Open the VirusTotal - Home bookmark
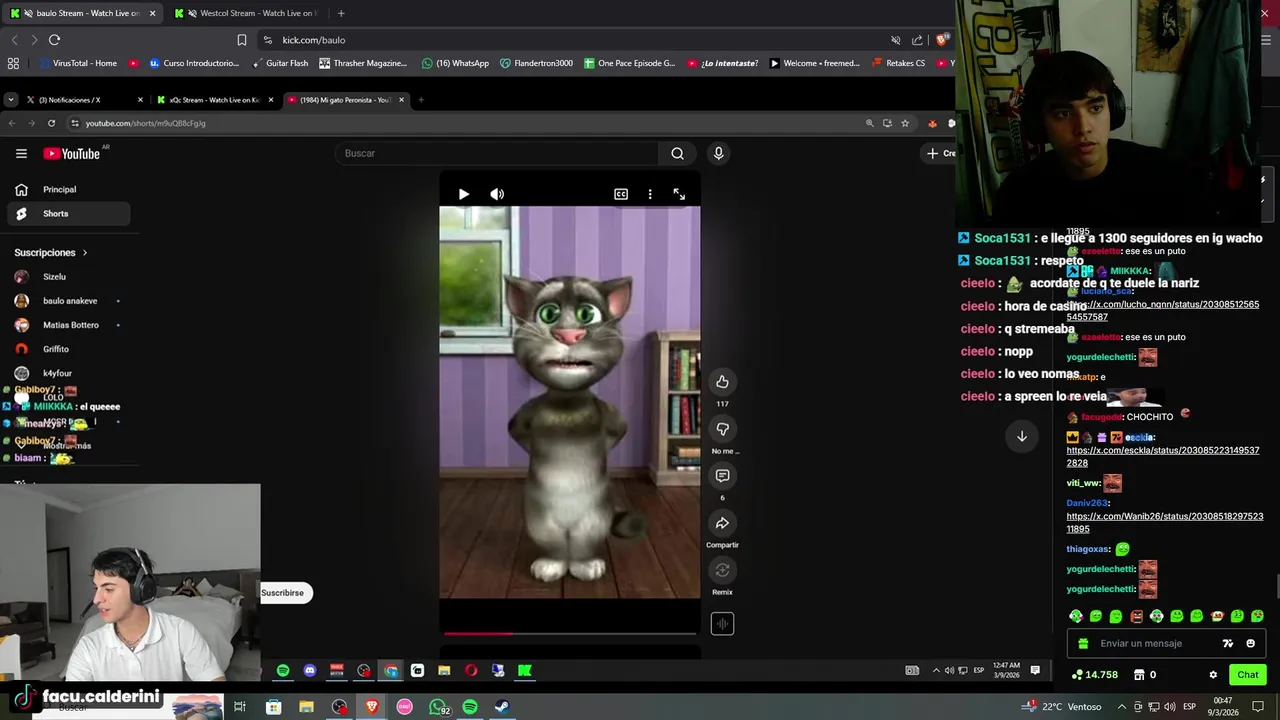Viewport: 1280px width, 720px height. pos(78,63)
